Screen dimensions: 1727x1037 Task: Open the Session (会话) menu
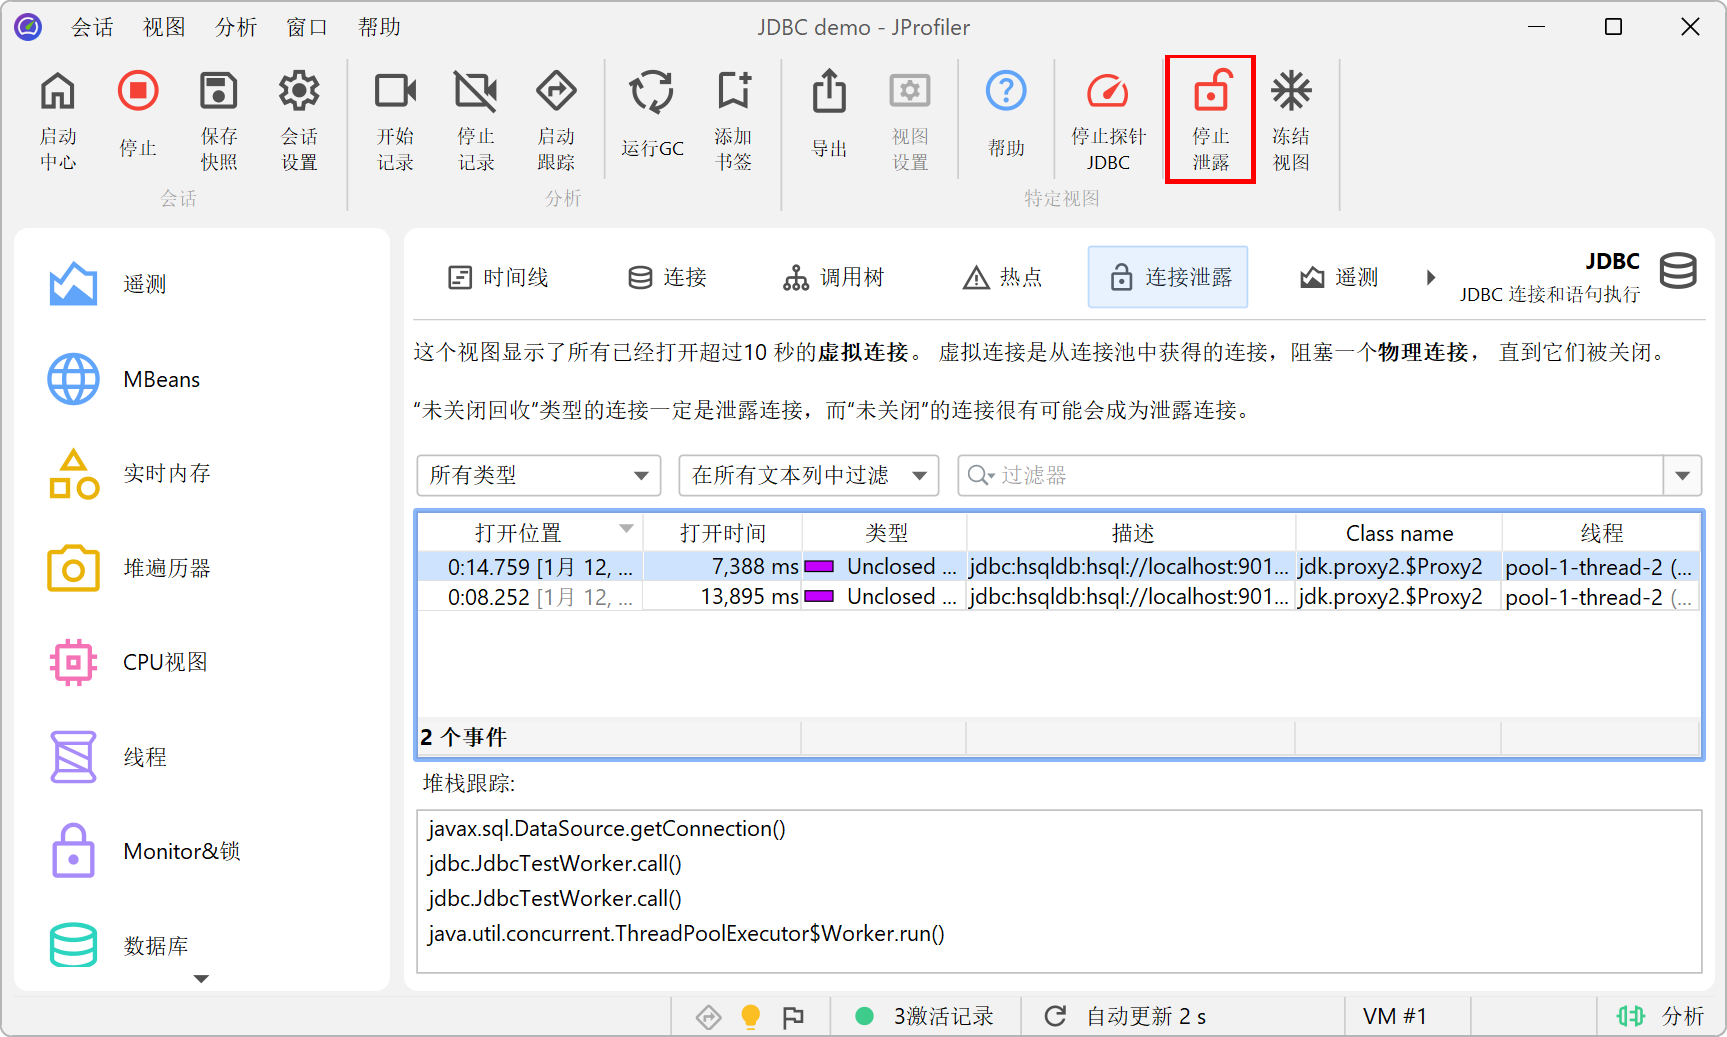click(92, 27)
